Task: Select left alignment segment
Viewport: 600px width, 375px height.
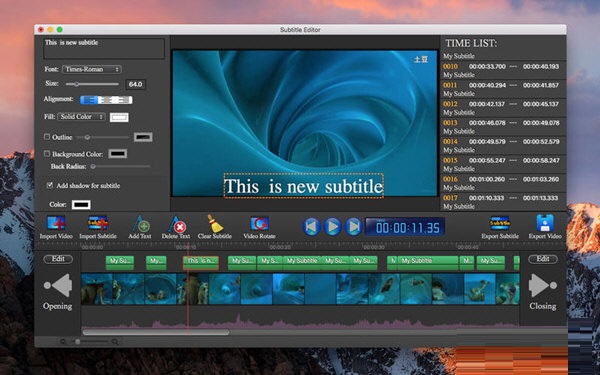Action: click(x=89, y=100)
